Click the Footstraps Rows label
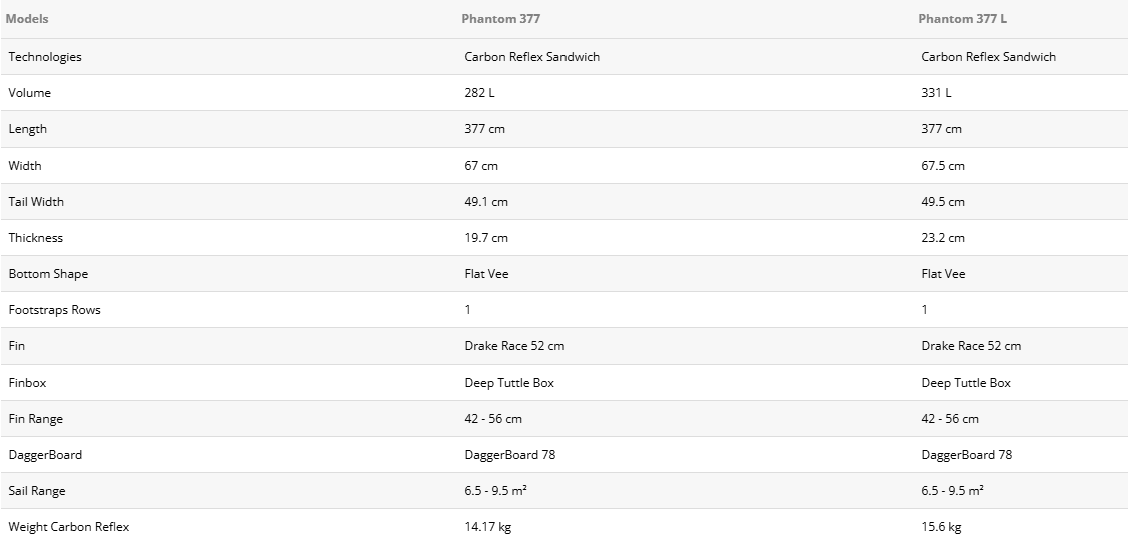 (54, 309)
